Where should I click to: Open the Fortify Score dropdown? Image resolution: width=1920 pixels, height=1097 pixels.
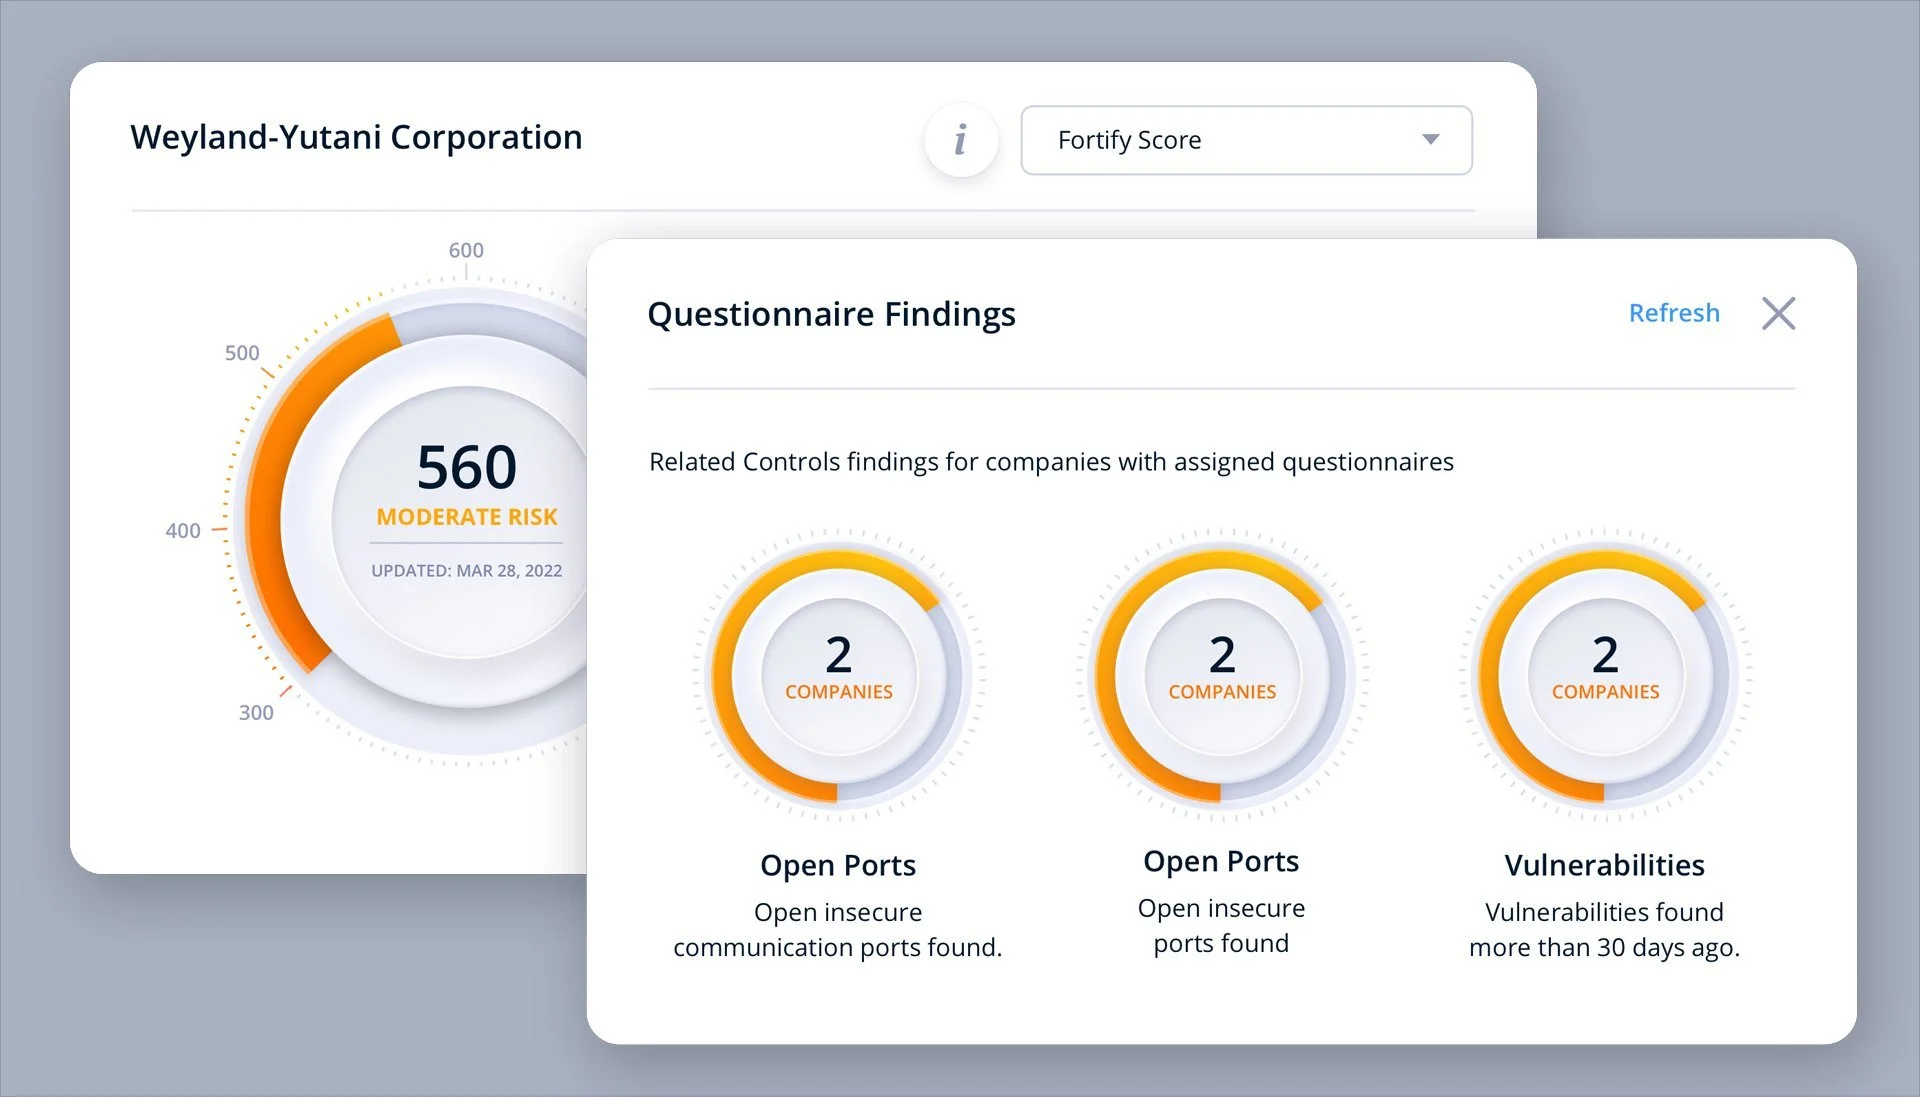click(1245, 140)
